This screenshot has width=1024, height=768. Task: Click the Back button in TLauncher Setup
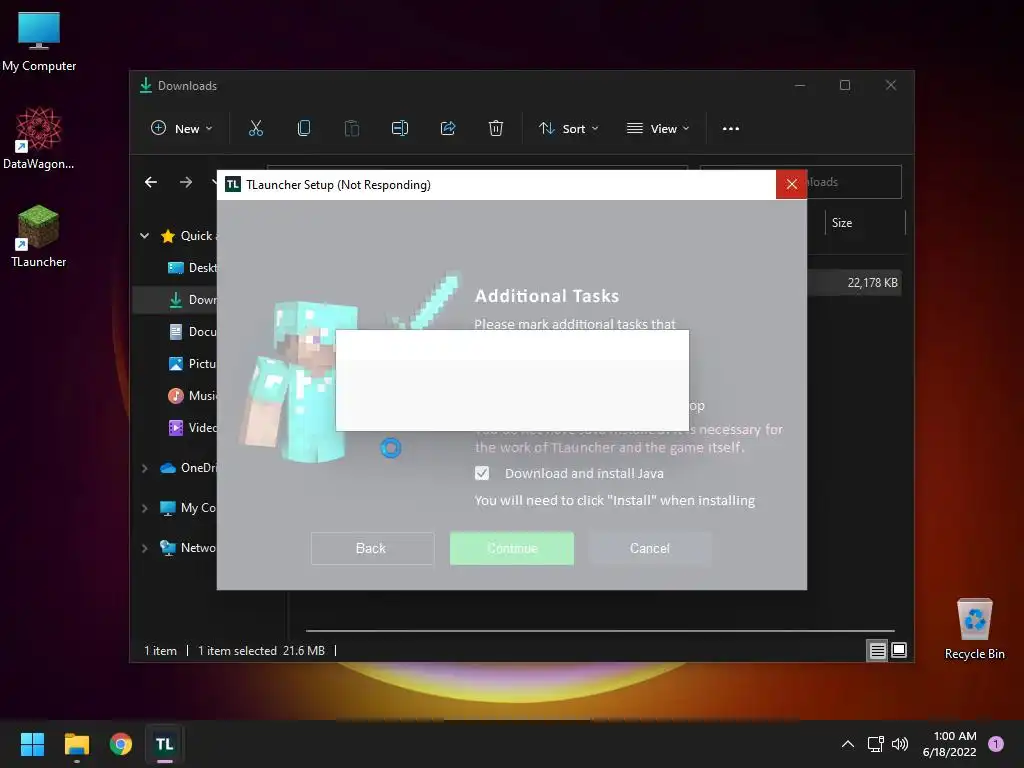[372, 549]
